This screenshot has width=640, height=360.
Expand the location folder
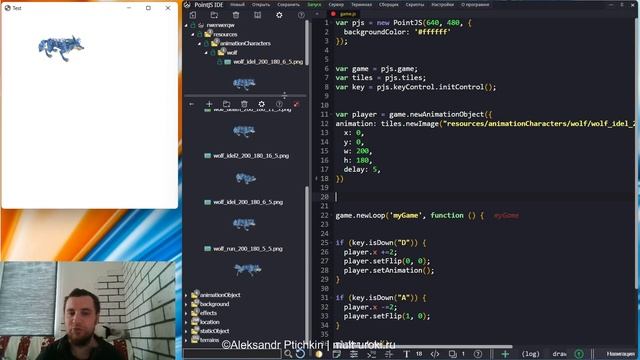click(187, 322)
